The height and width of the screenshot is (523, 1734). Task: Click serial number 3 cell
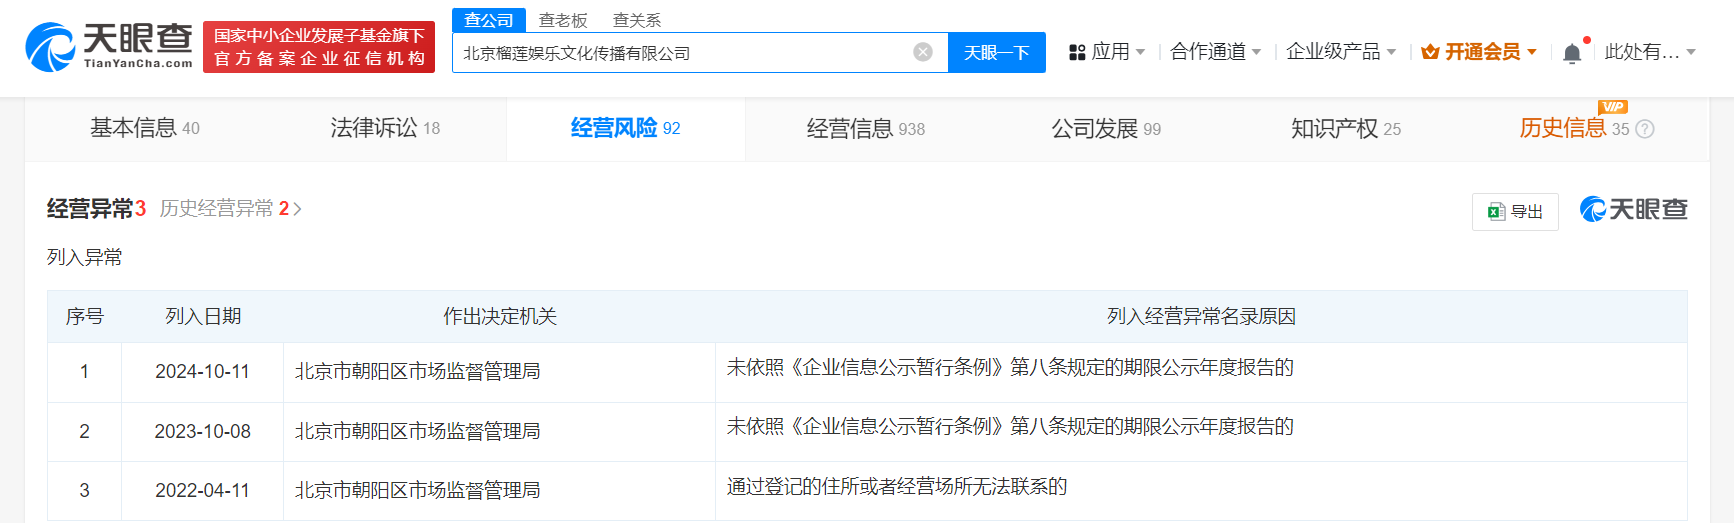85,490
